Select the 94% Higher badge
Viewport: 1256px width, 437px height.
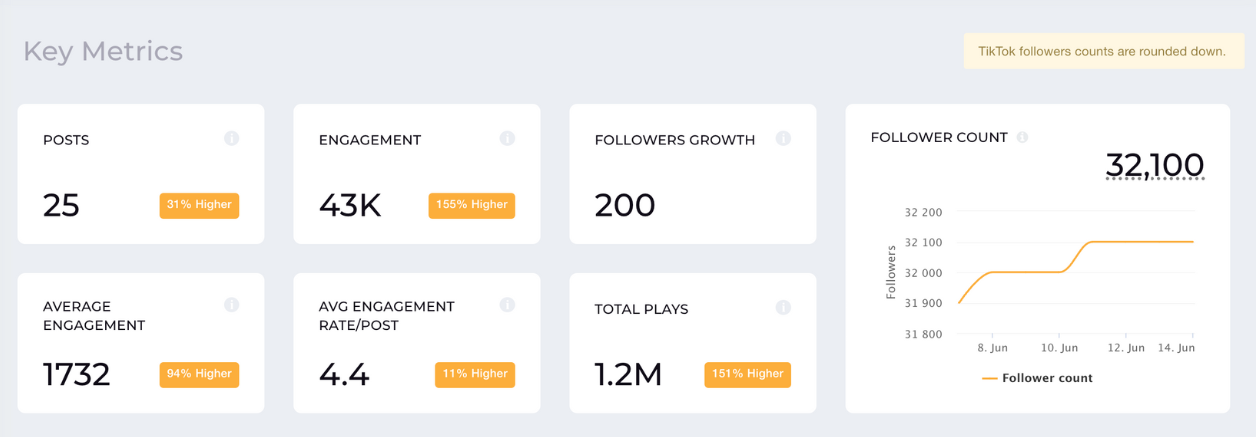[x=199, y=374]
